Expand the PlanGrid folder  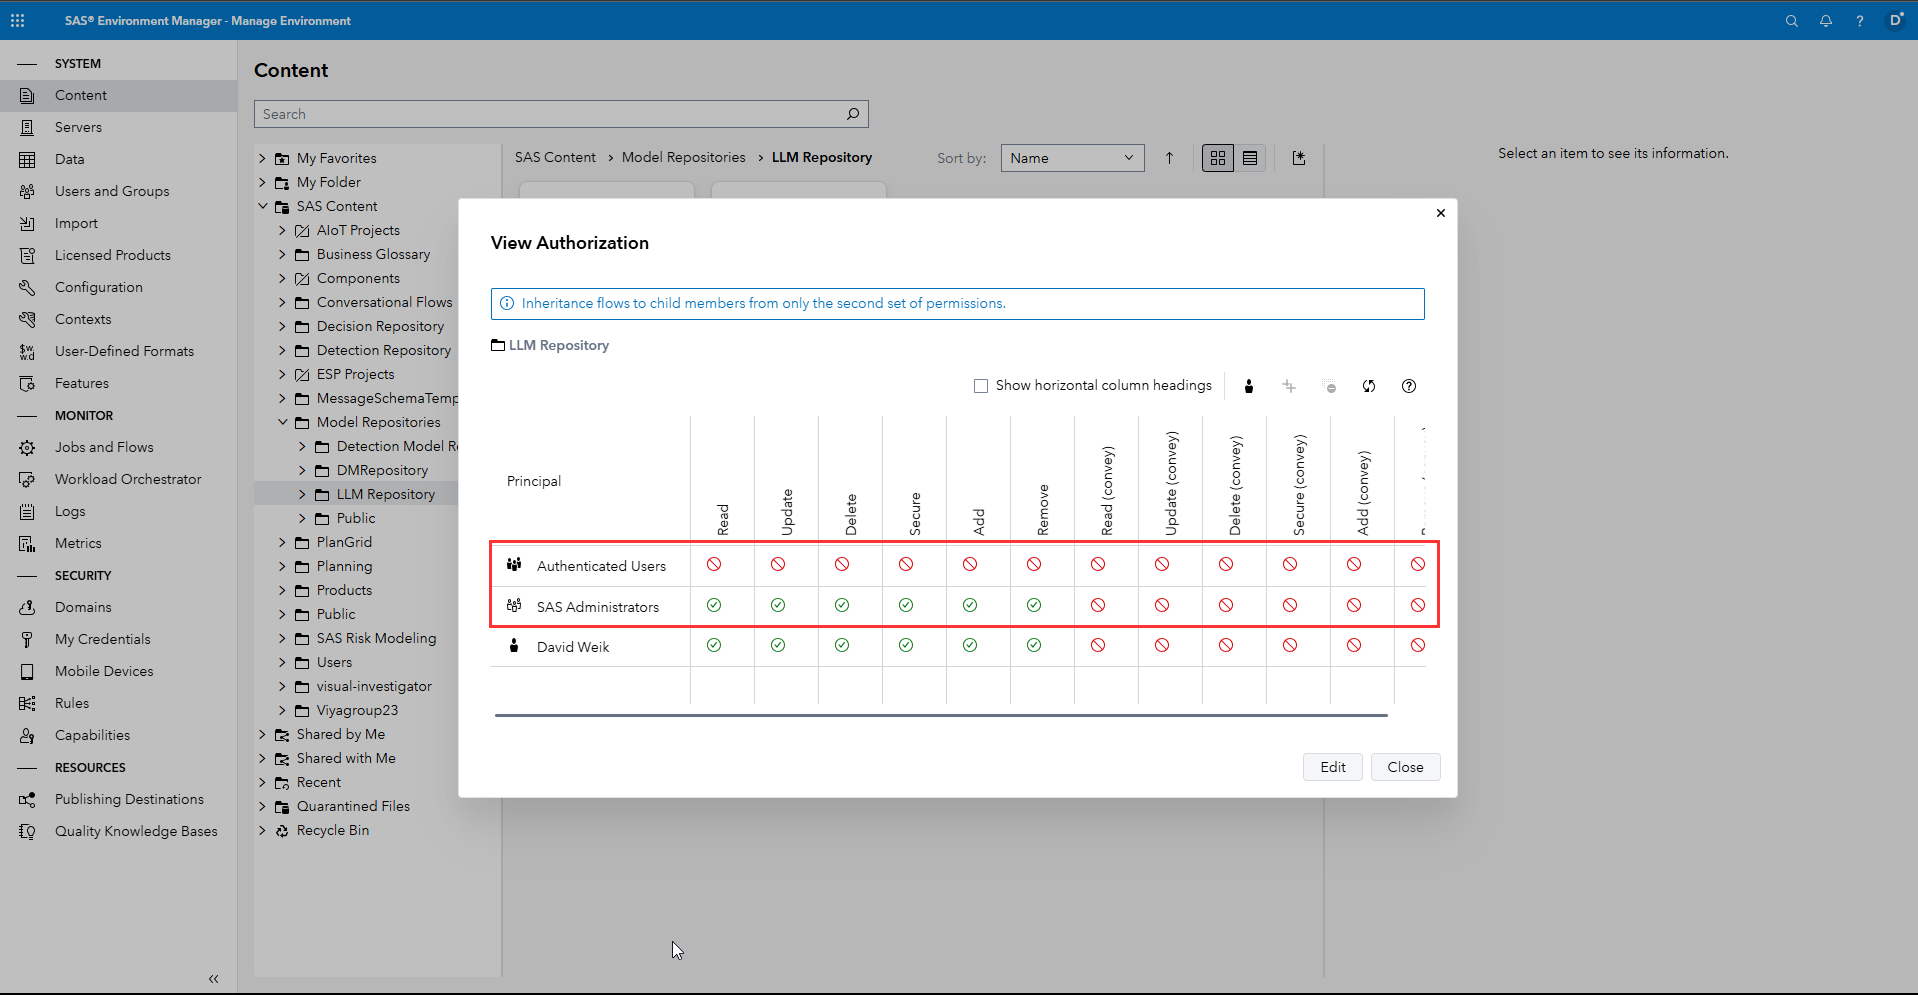click(x=283, y=542)
